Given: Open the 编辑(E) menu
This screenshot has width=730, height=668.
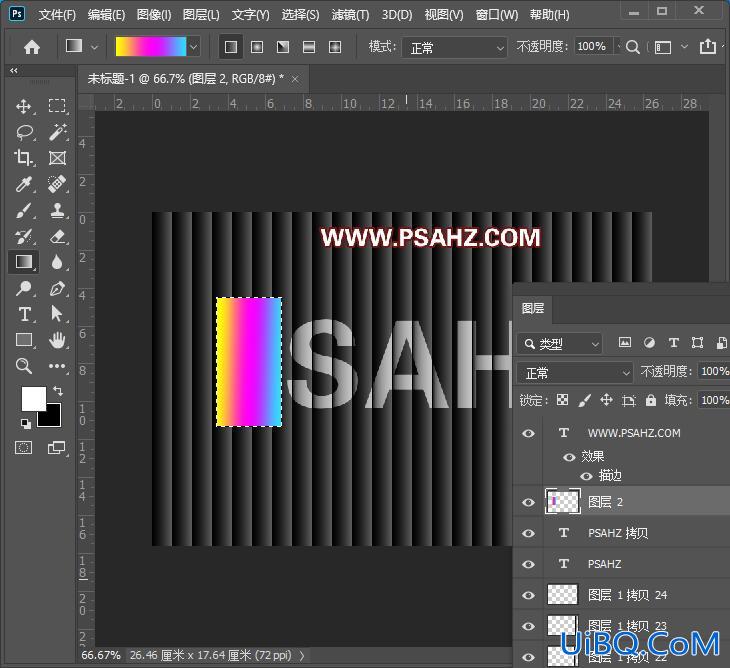Looking at the screenshot, I should pyautogui.click(x=107, y=15).
